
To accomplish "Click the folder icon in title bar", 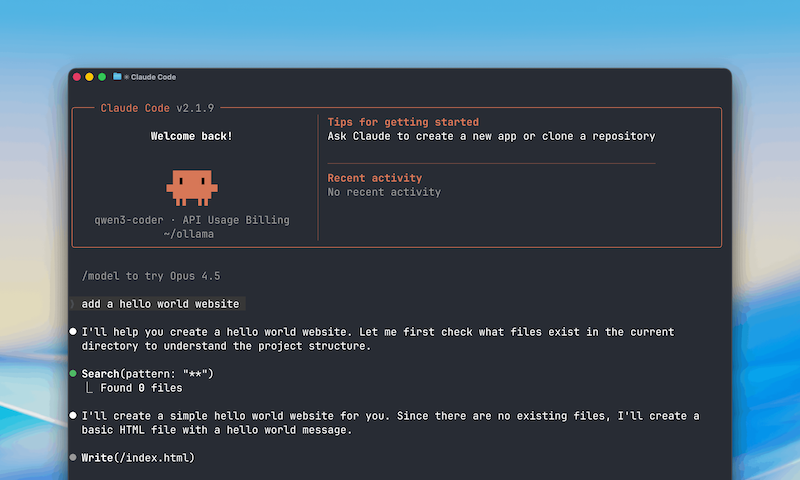I will tap(117, 77).
